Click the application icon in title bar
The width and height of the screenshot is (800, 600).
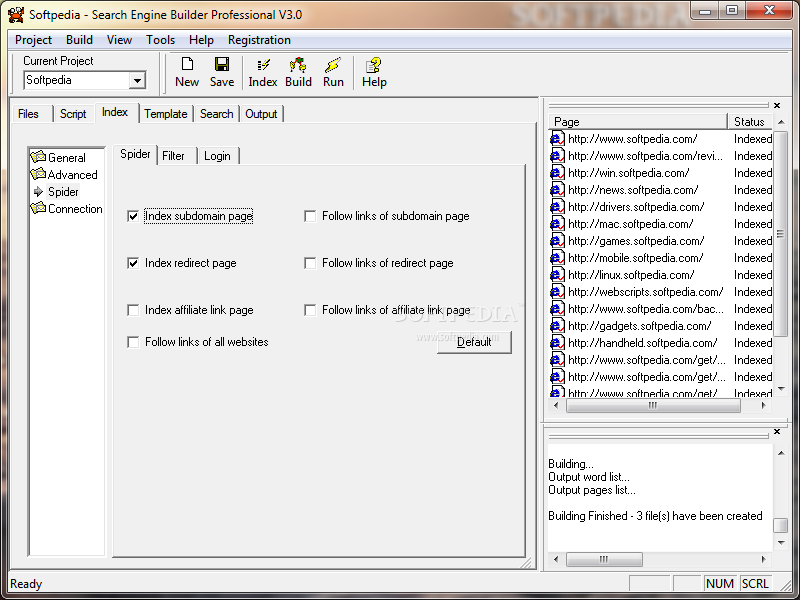pyautogui.click(x=16, y=14)
